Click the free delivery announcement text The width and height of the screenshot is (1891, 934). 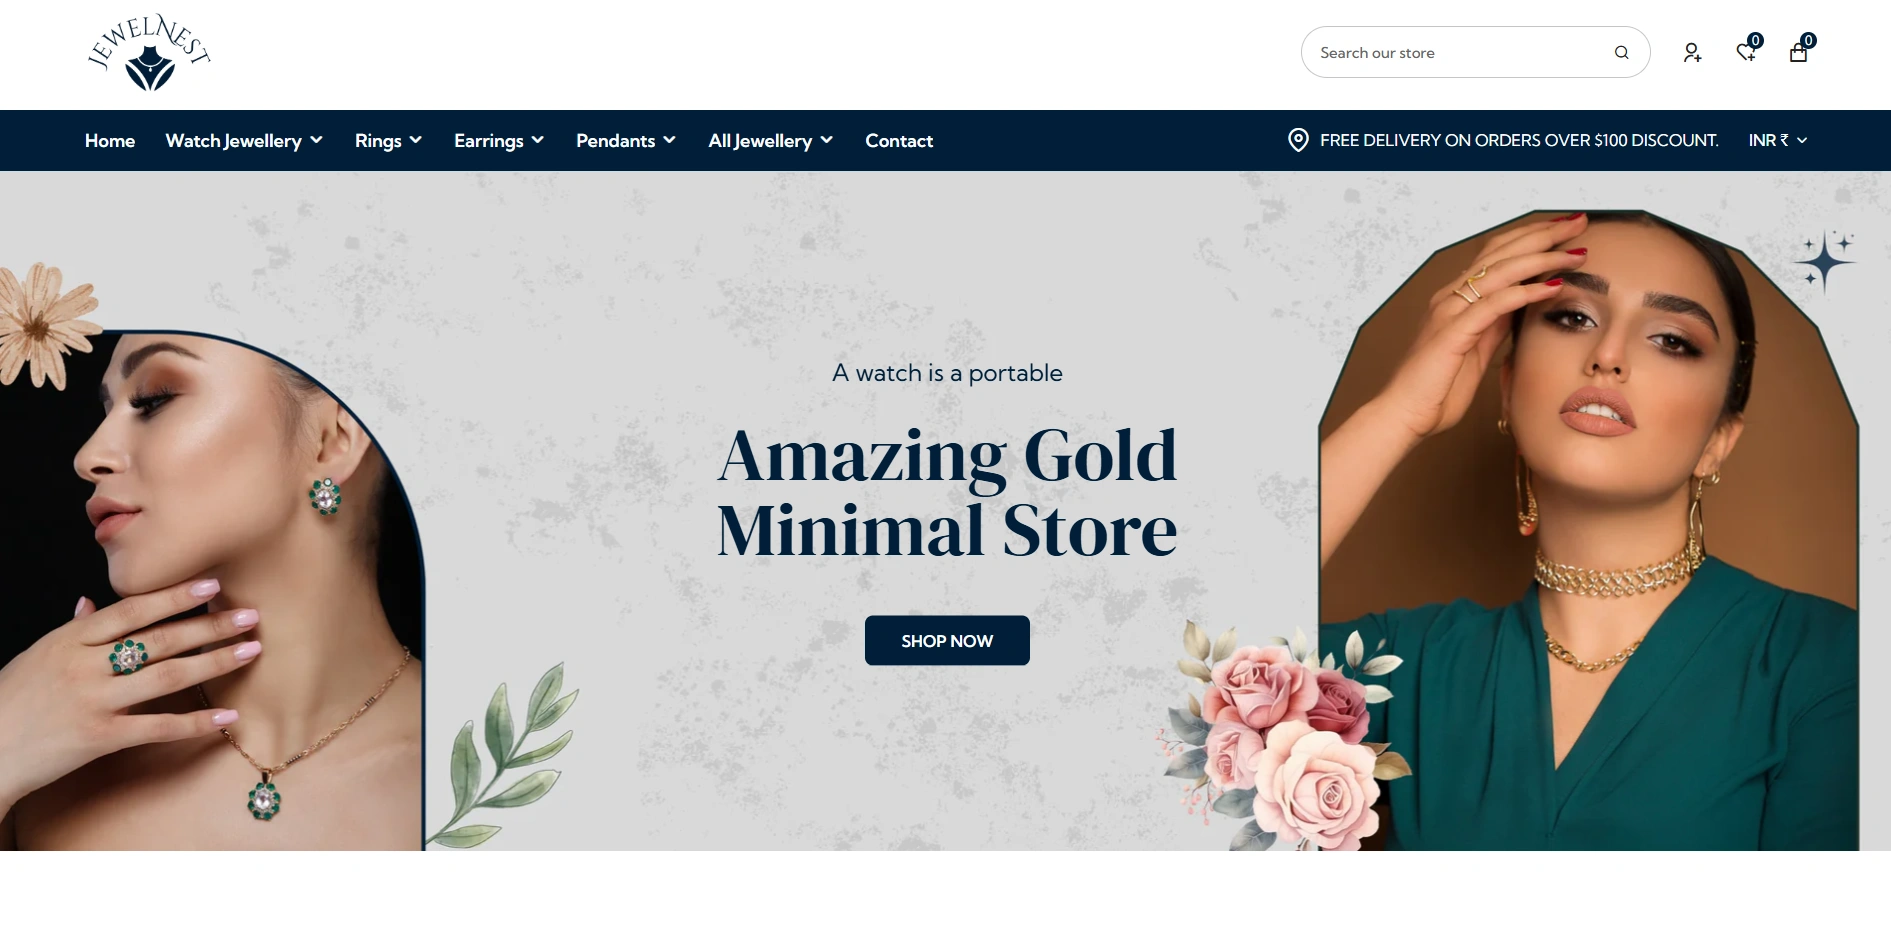(x=1519, y=140)
